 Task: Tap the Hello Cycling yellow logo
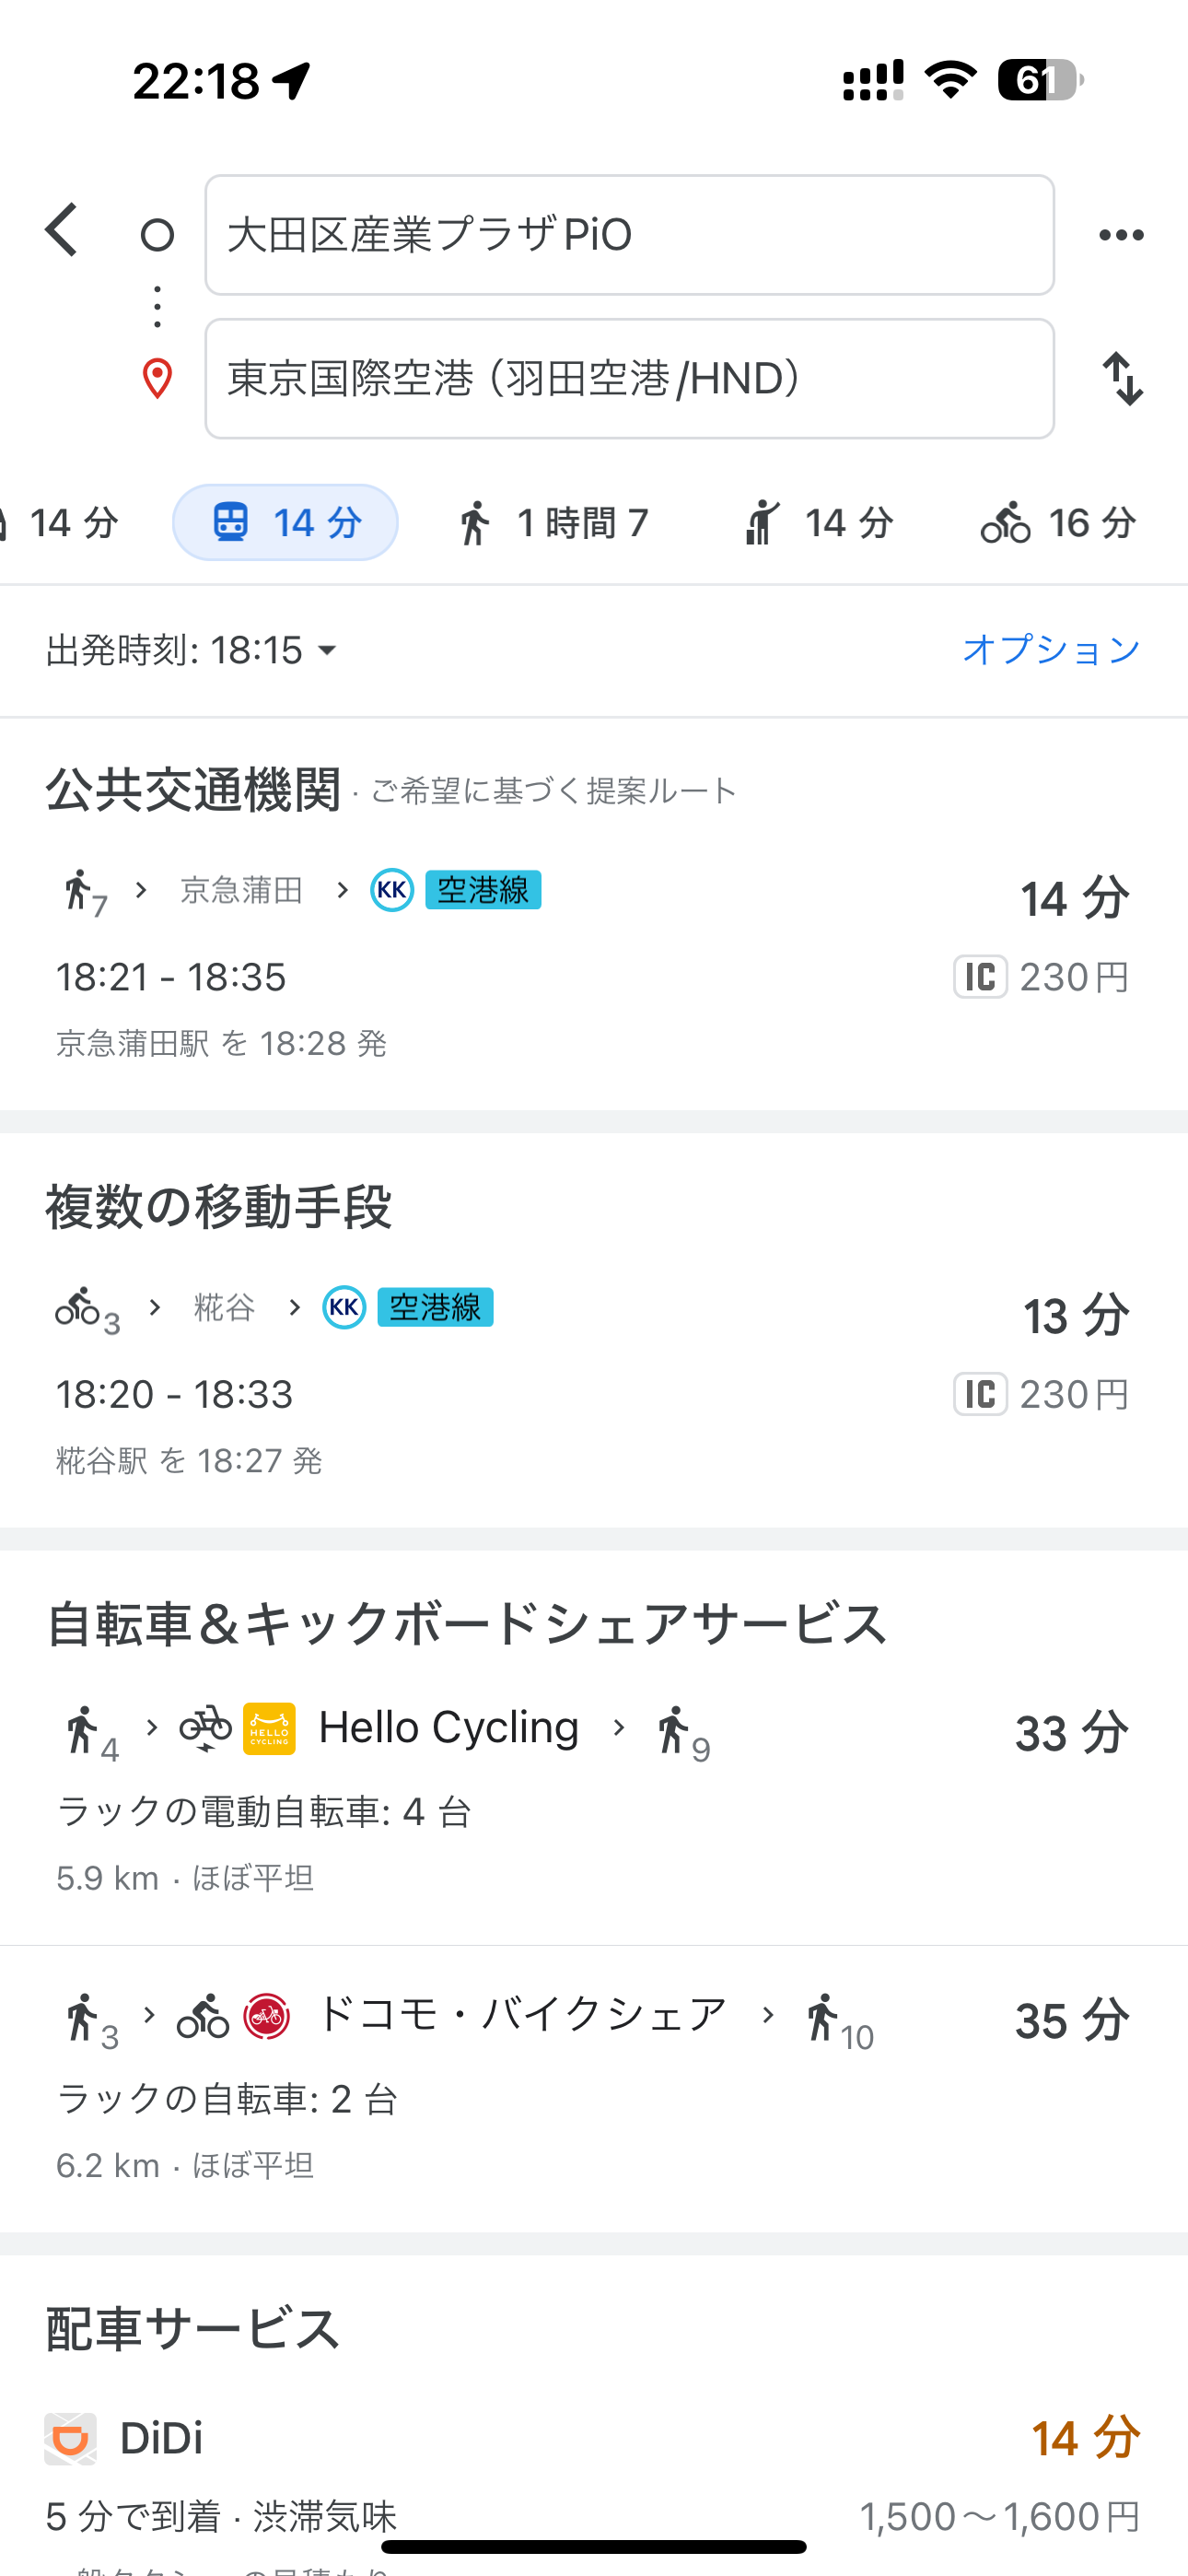pos(269,1728)
